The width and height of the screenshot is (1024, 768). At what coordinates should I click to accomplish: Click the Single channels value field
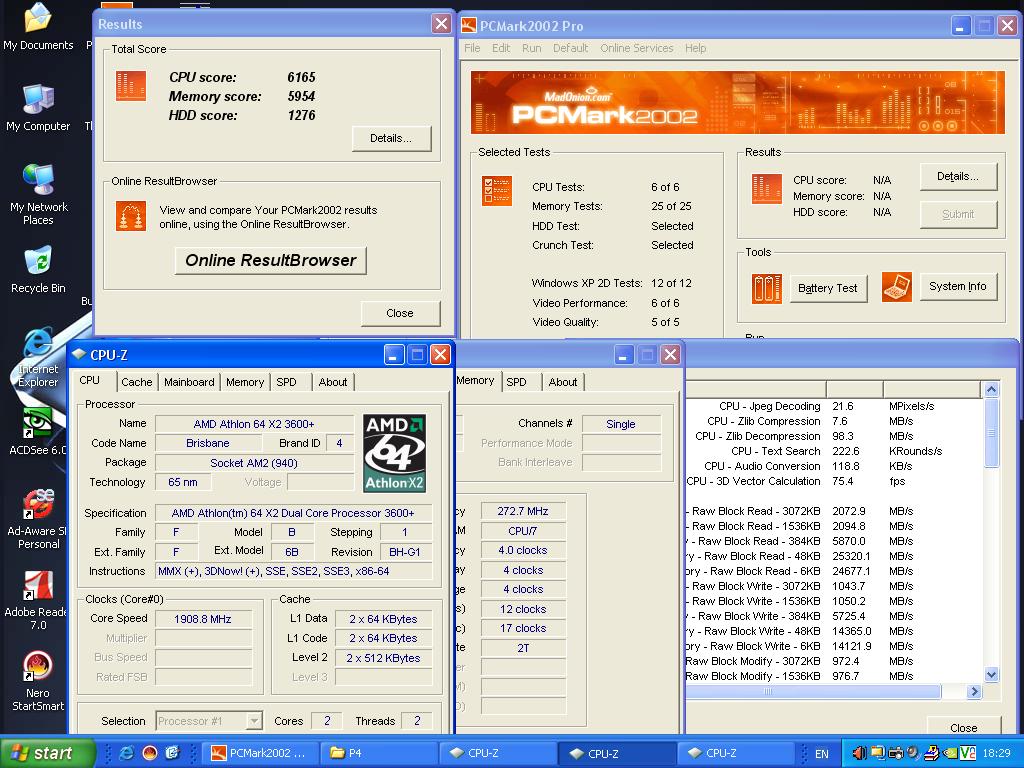pos(620,424)
